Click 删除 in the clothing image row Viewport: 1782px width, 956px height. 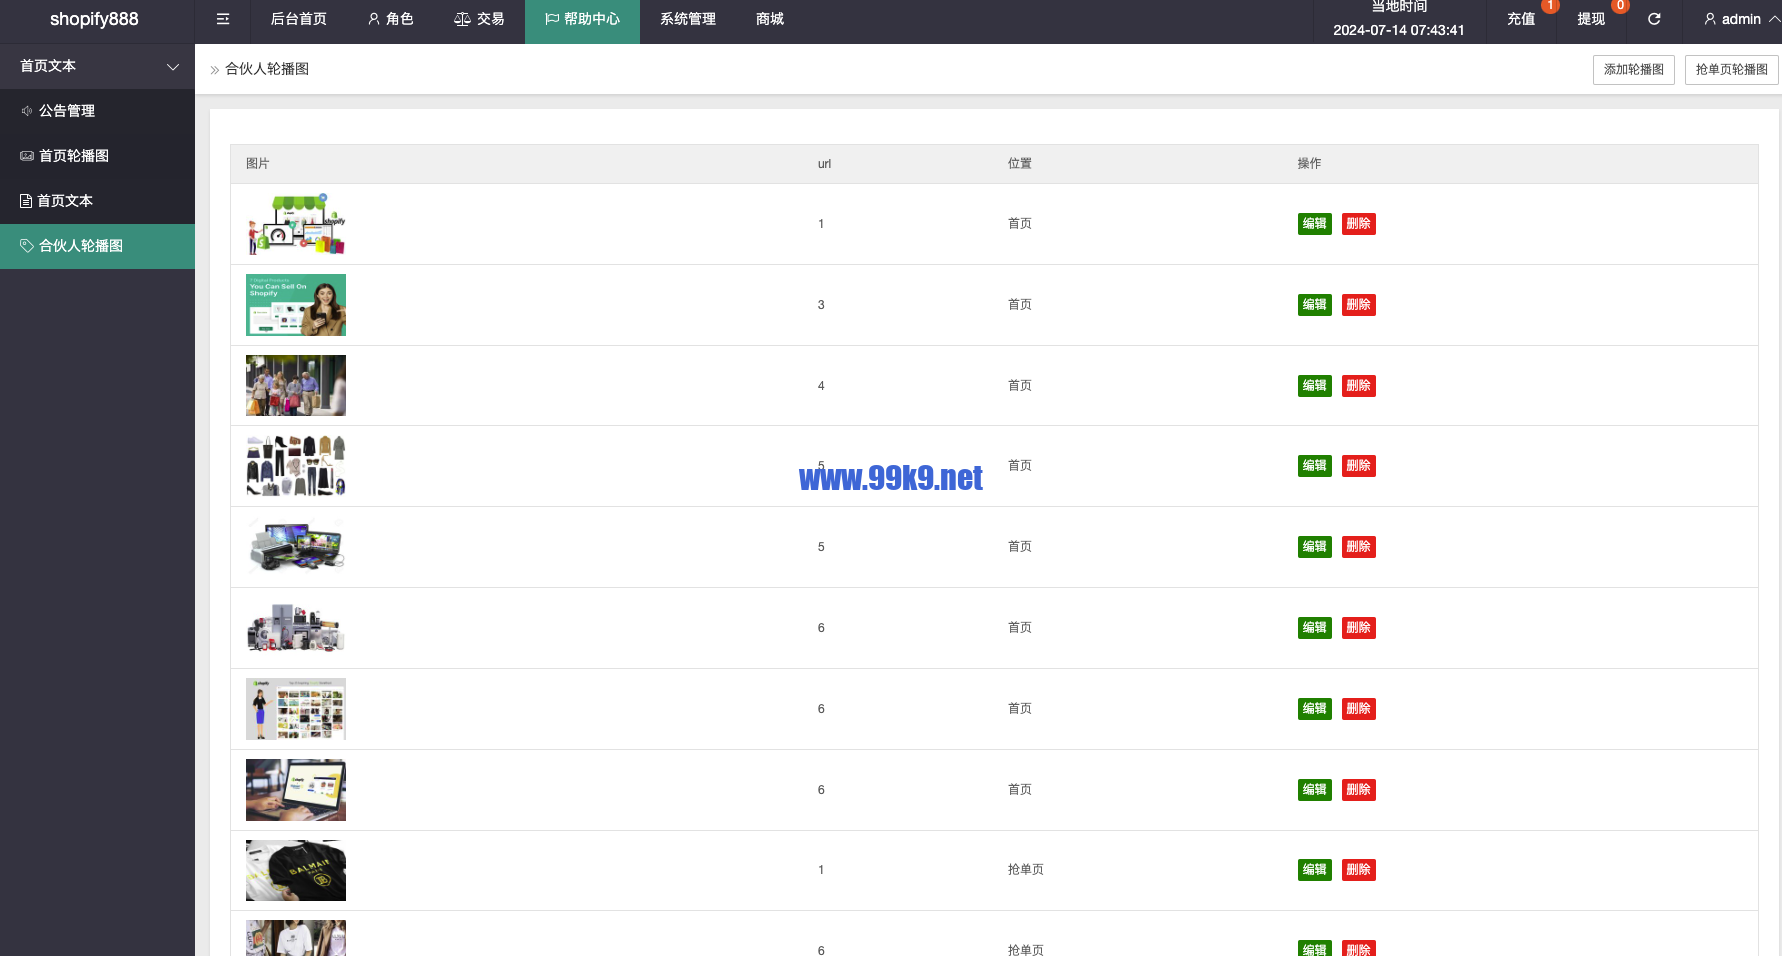tap(1359, 466)
